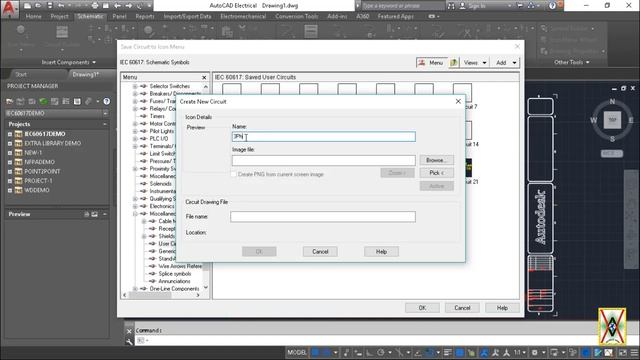Open the Conversion Tools ribbon tab

tap(297, 16)
